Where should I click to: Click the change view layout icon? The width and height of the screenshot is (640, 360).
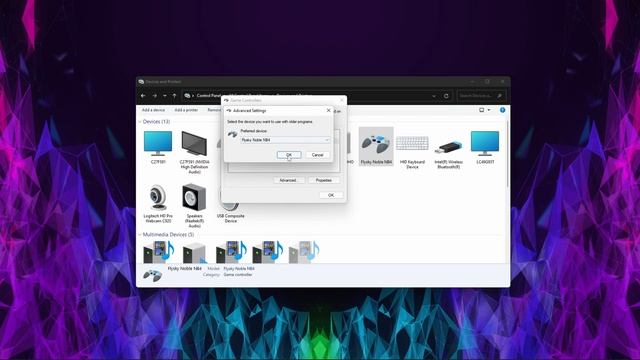point(482,110)
